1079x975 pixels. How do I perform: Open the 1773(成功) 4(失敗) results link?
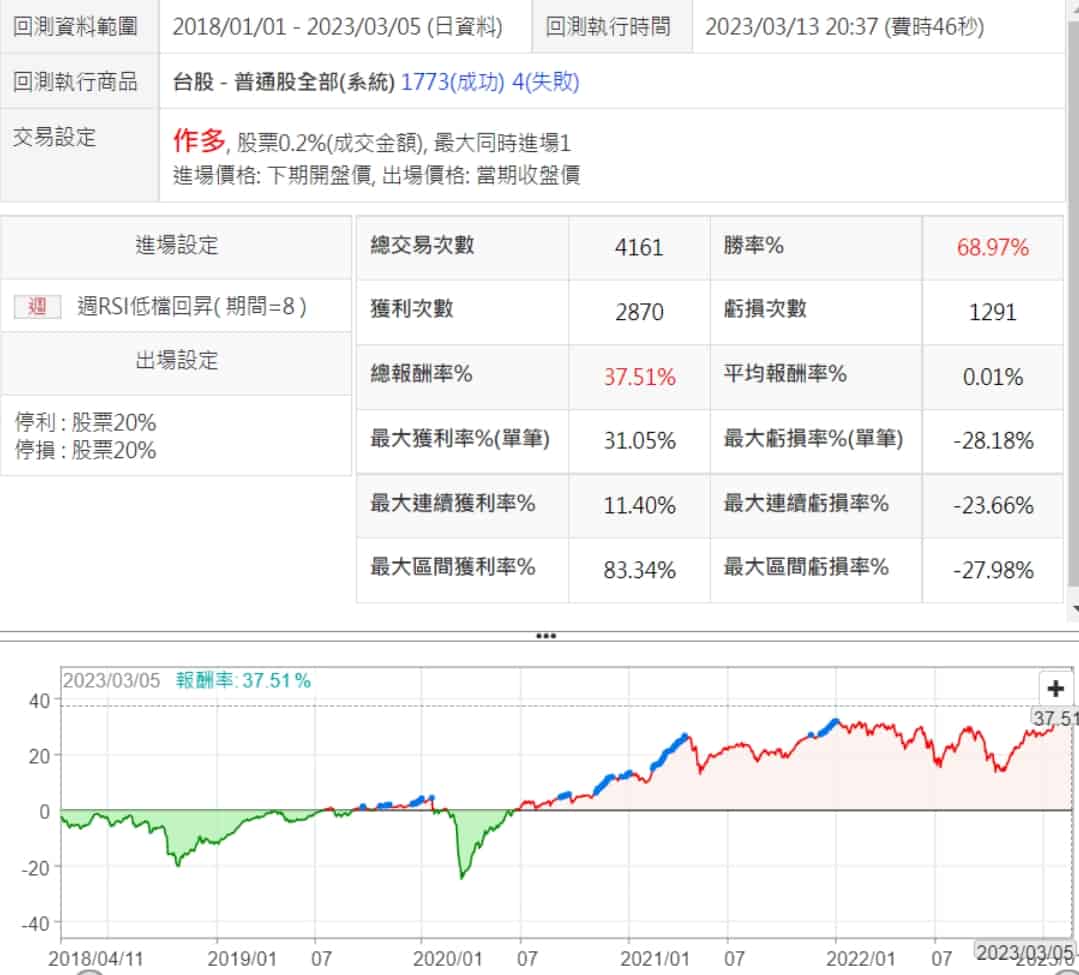click(x=489, y=82)
